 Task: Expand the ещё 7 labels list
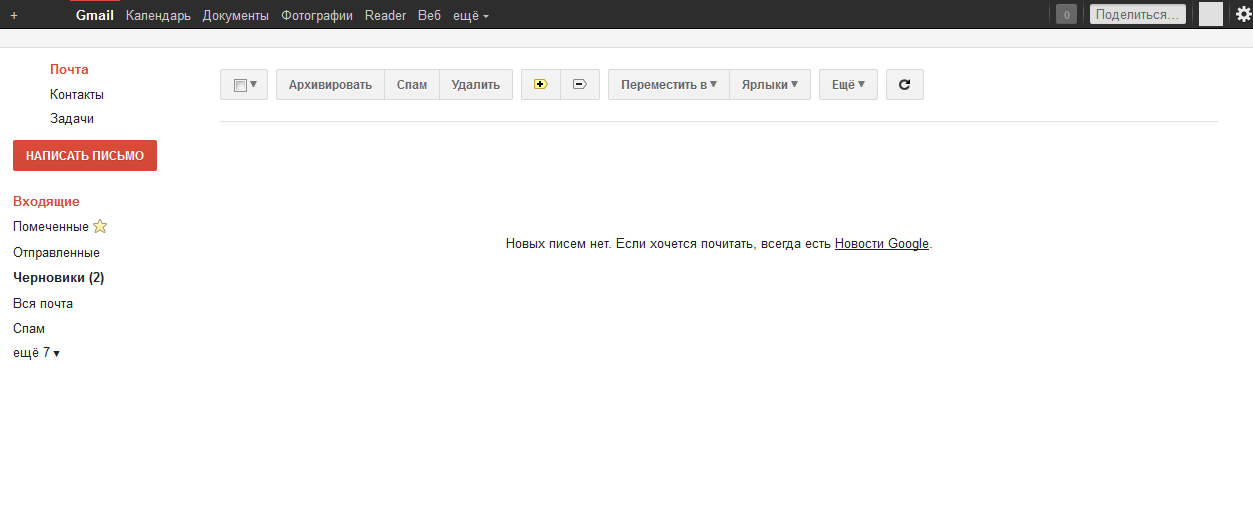tap(36, 352)
